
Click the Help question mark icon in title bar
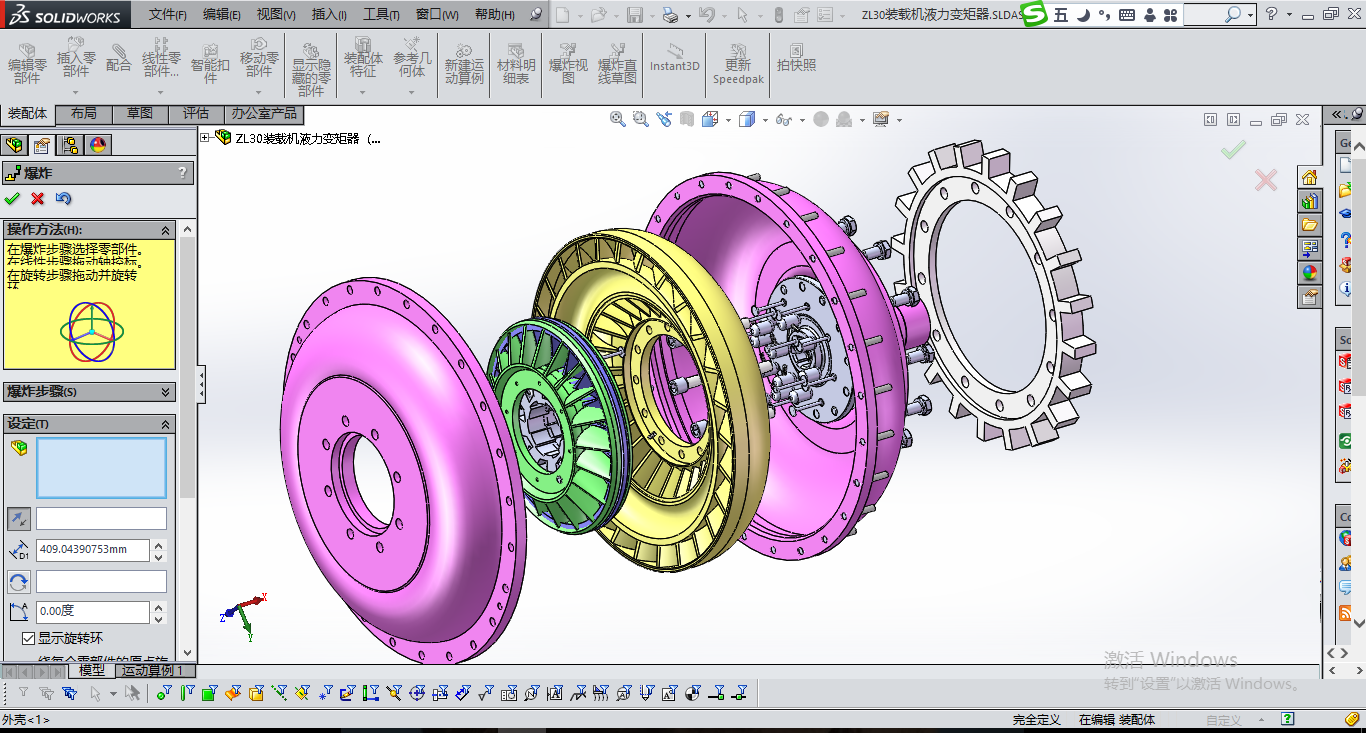1271,14
